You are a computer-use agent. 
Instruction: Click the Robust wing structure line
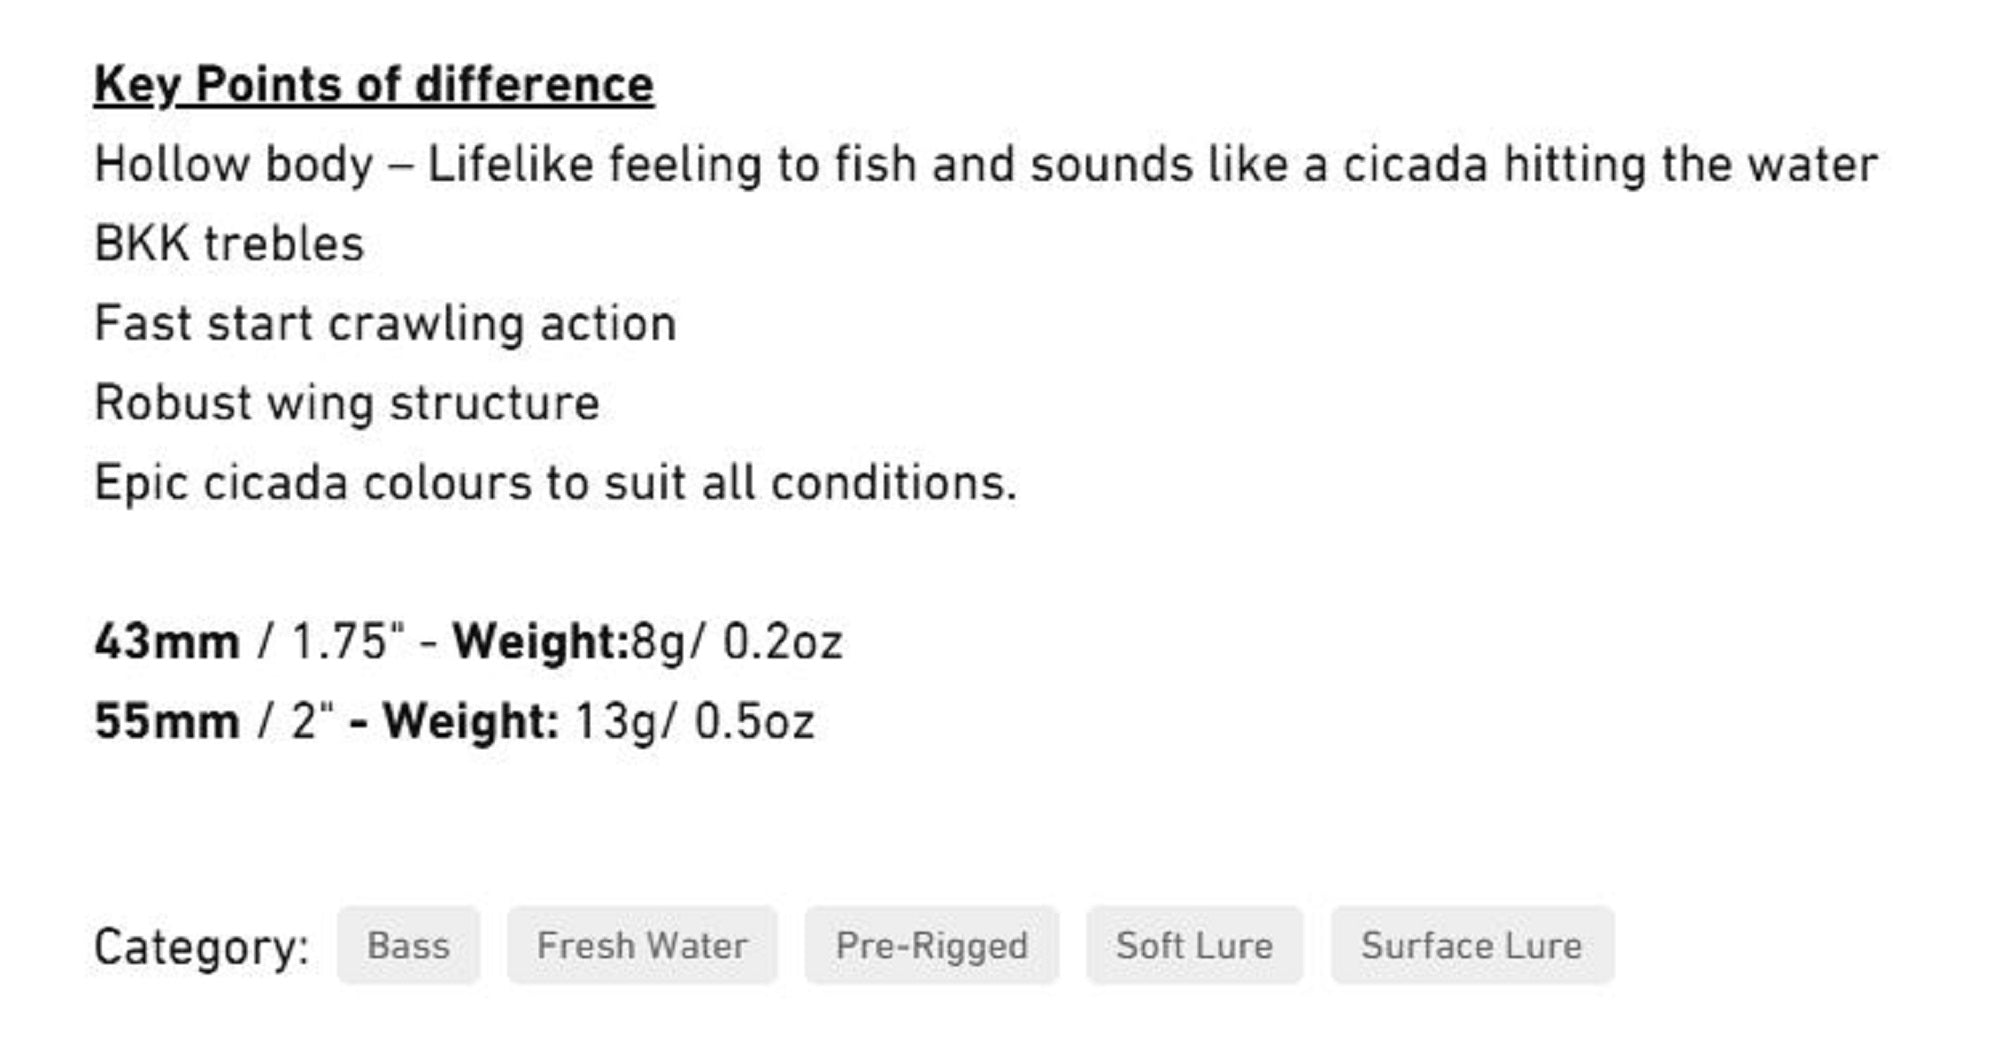click(346, 403)
